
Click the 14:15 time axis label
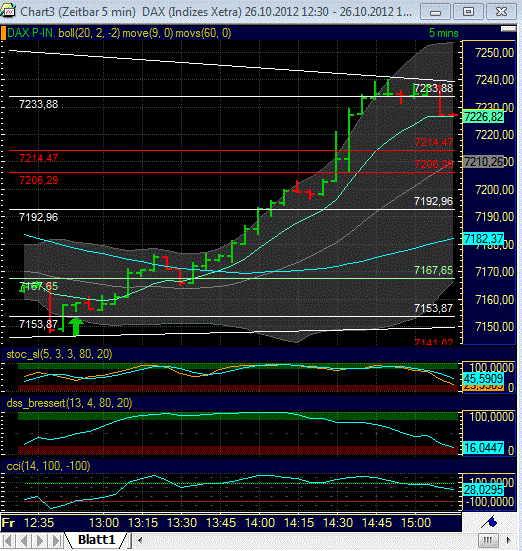(299, 523)
